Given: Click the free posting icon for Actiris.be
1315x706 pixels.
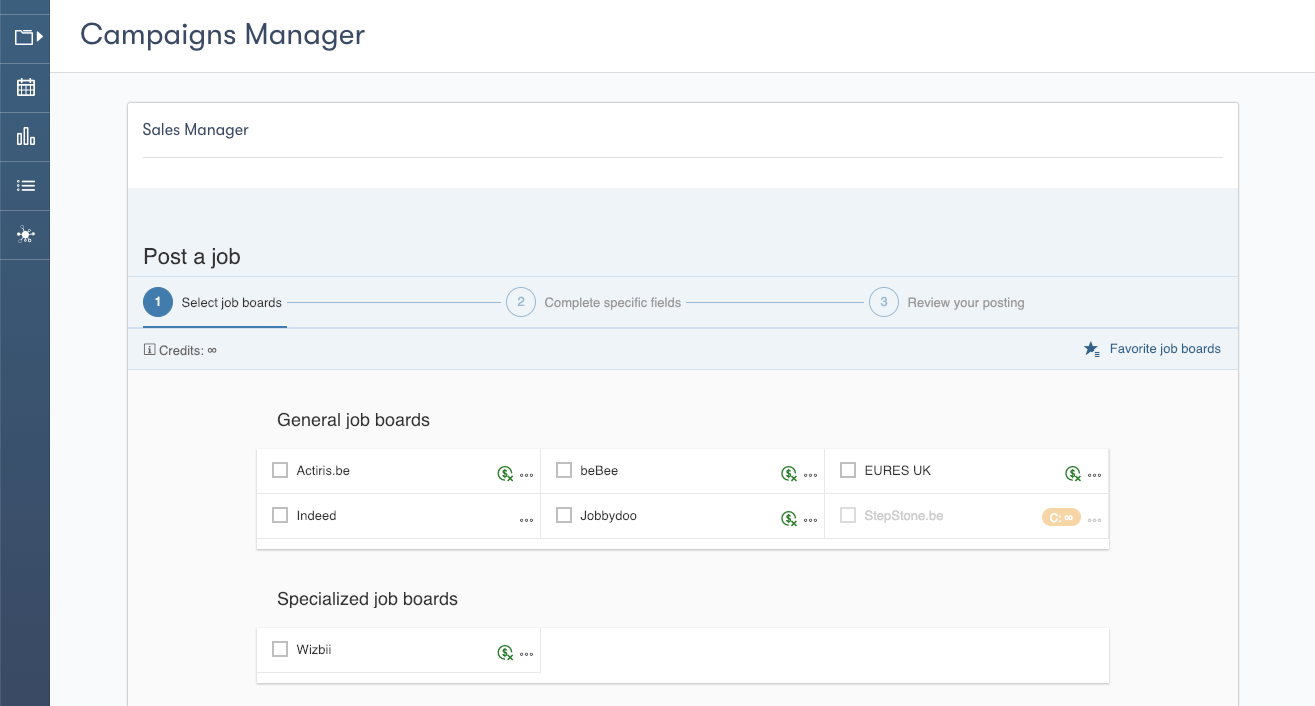Looking at the screenshot, I should tap(506, 474).
